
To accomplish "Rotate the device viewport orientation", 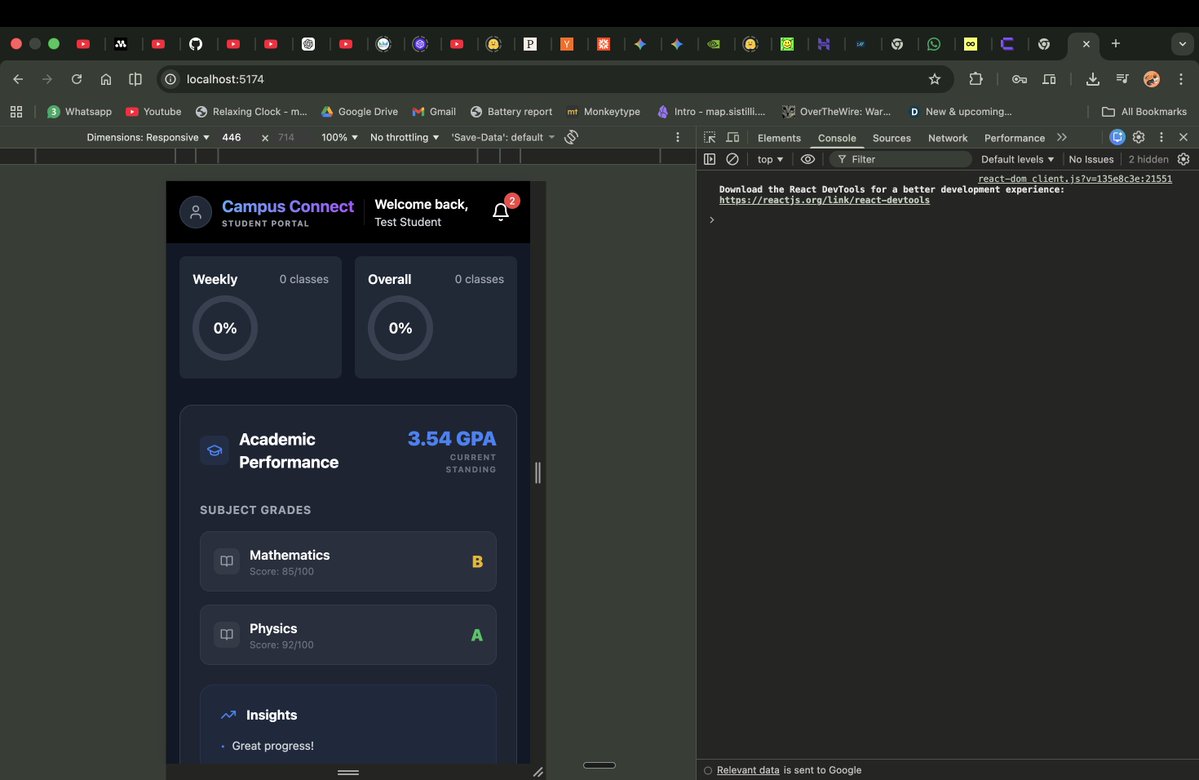I will [x=571, y=137].
